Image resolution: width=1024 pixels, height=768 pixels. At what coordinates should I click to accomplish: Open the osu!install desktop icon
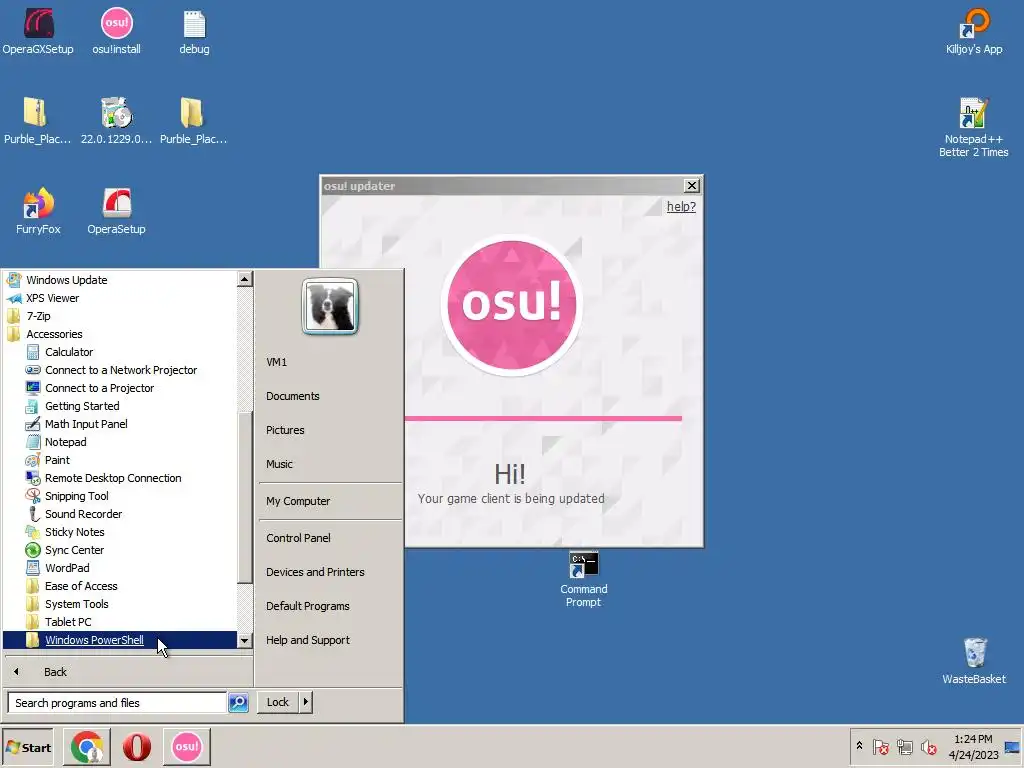[116, 31]
